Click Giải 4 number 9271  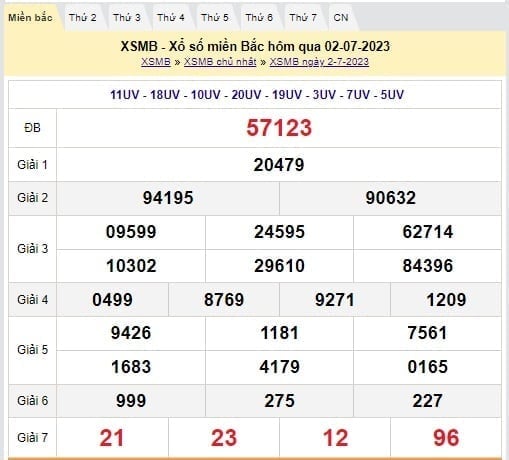pyautogui.click(x=335, y=300)
